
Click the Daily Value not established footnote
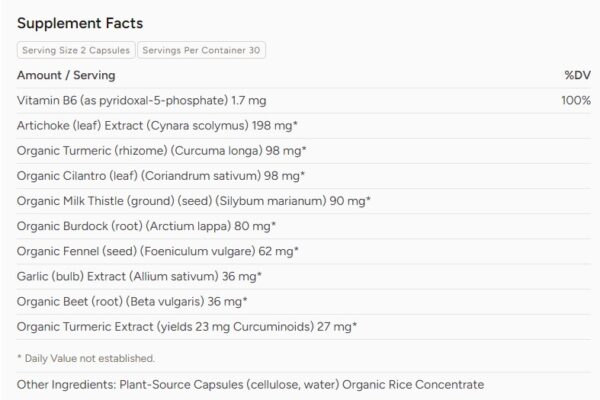86,358
